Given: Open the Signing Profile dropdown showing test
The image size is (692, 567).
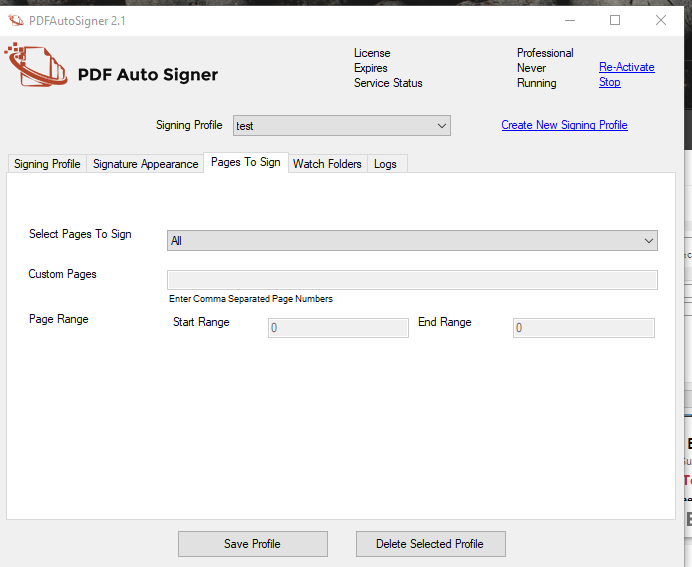Looking at the screenshot, I should click(x=342, y=126).
